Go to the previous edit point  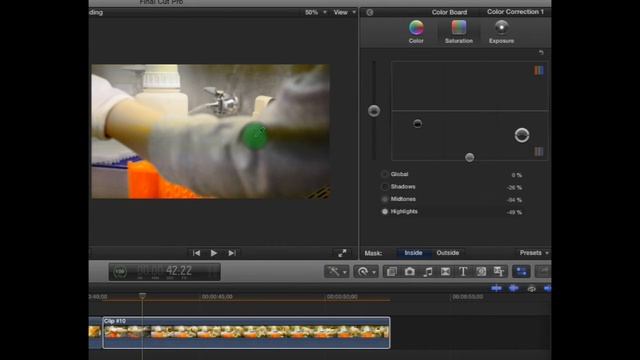(196, 253)
